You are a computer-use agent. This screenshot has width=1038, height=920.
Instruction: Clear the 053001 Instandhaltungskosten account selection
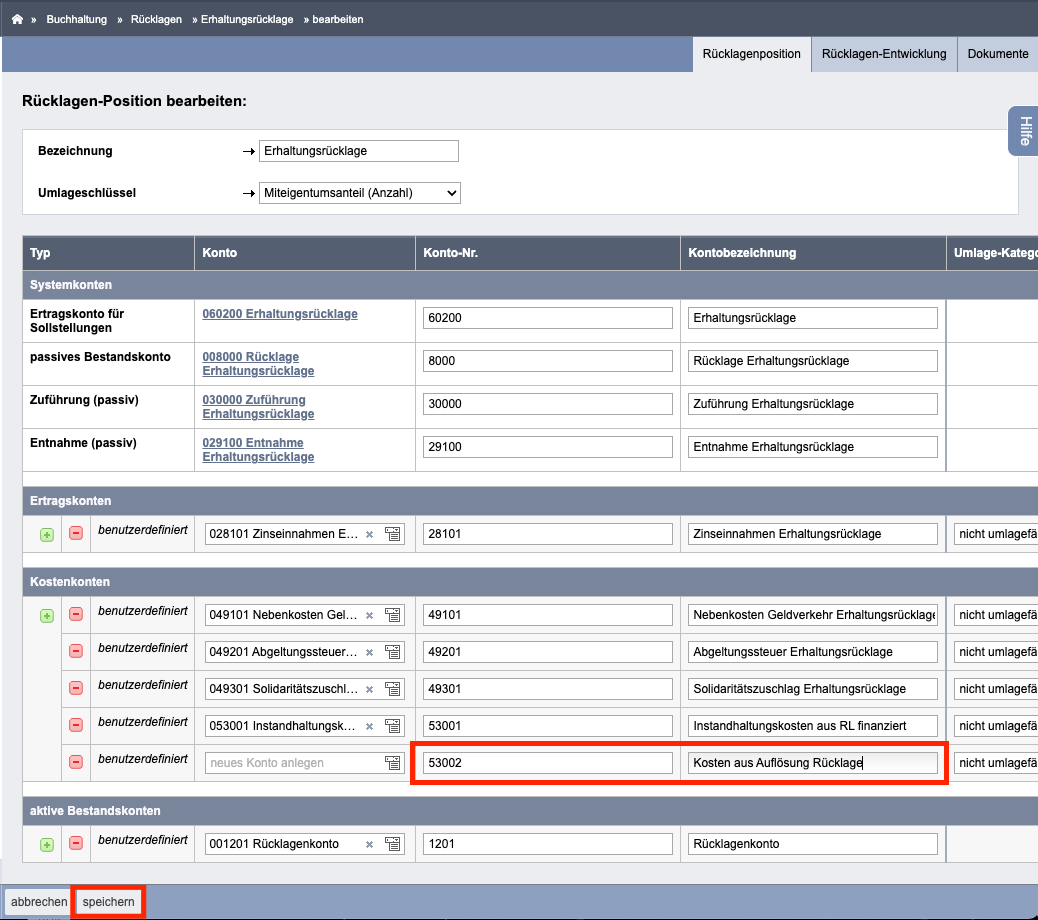pos(369,726)
